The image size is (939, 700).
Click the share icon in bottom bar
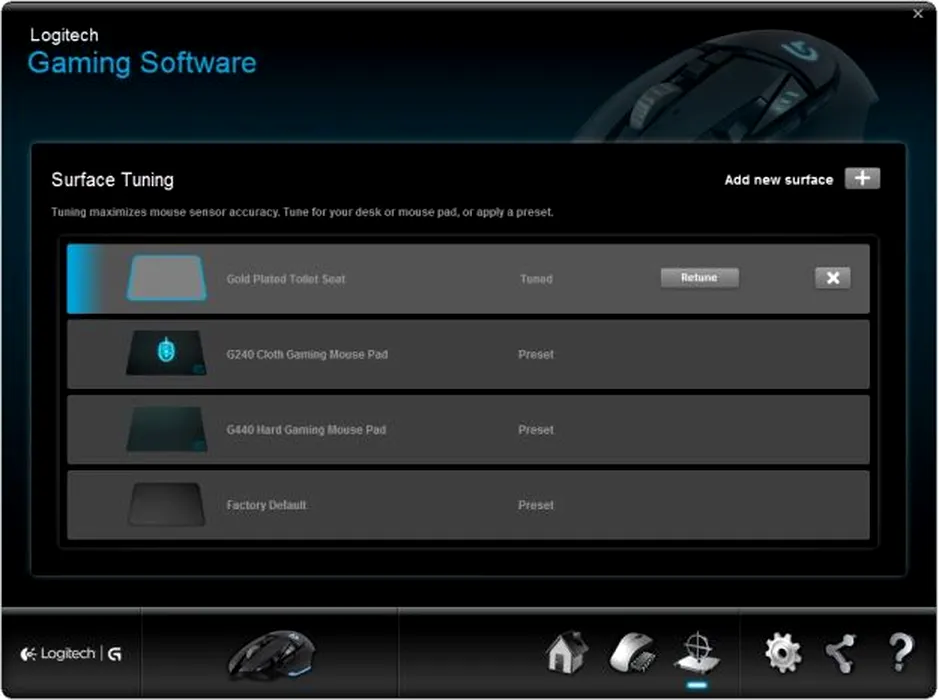(840, 653)
